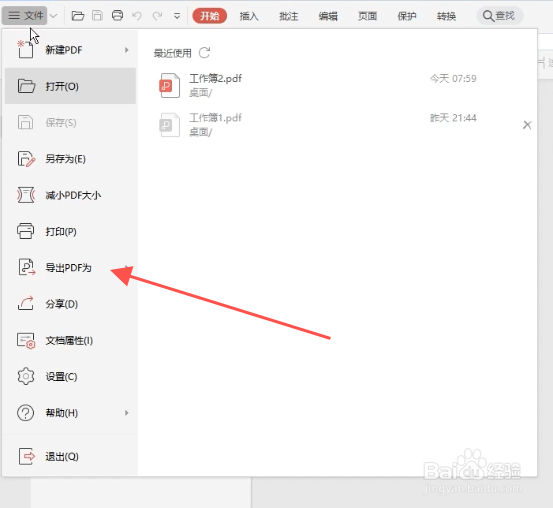This screenshot has height=508, width=553.
Task: Click the 打开 folder icon in menu
Action: [26, 86]
